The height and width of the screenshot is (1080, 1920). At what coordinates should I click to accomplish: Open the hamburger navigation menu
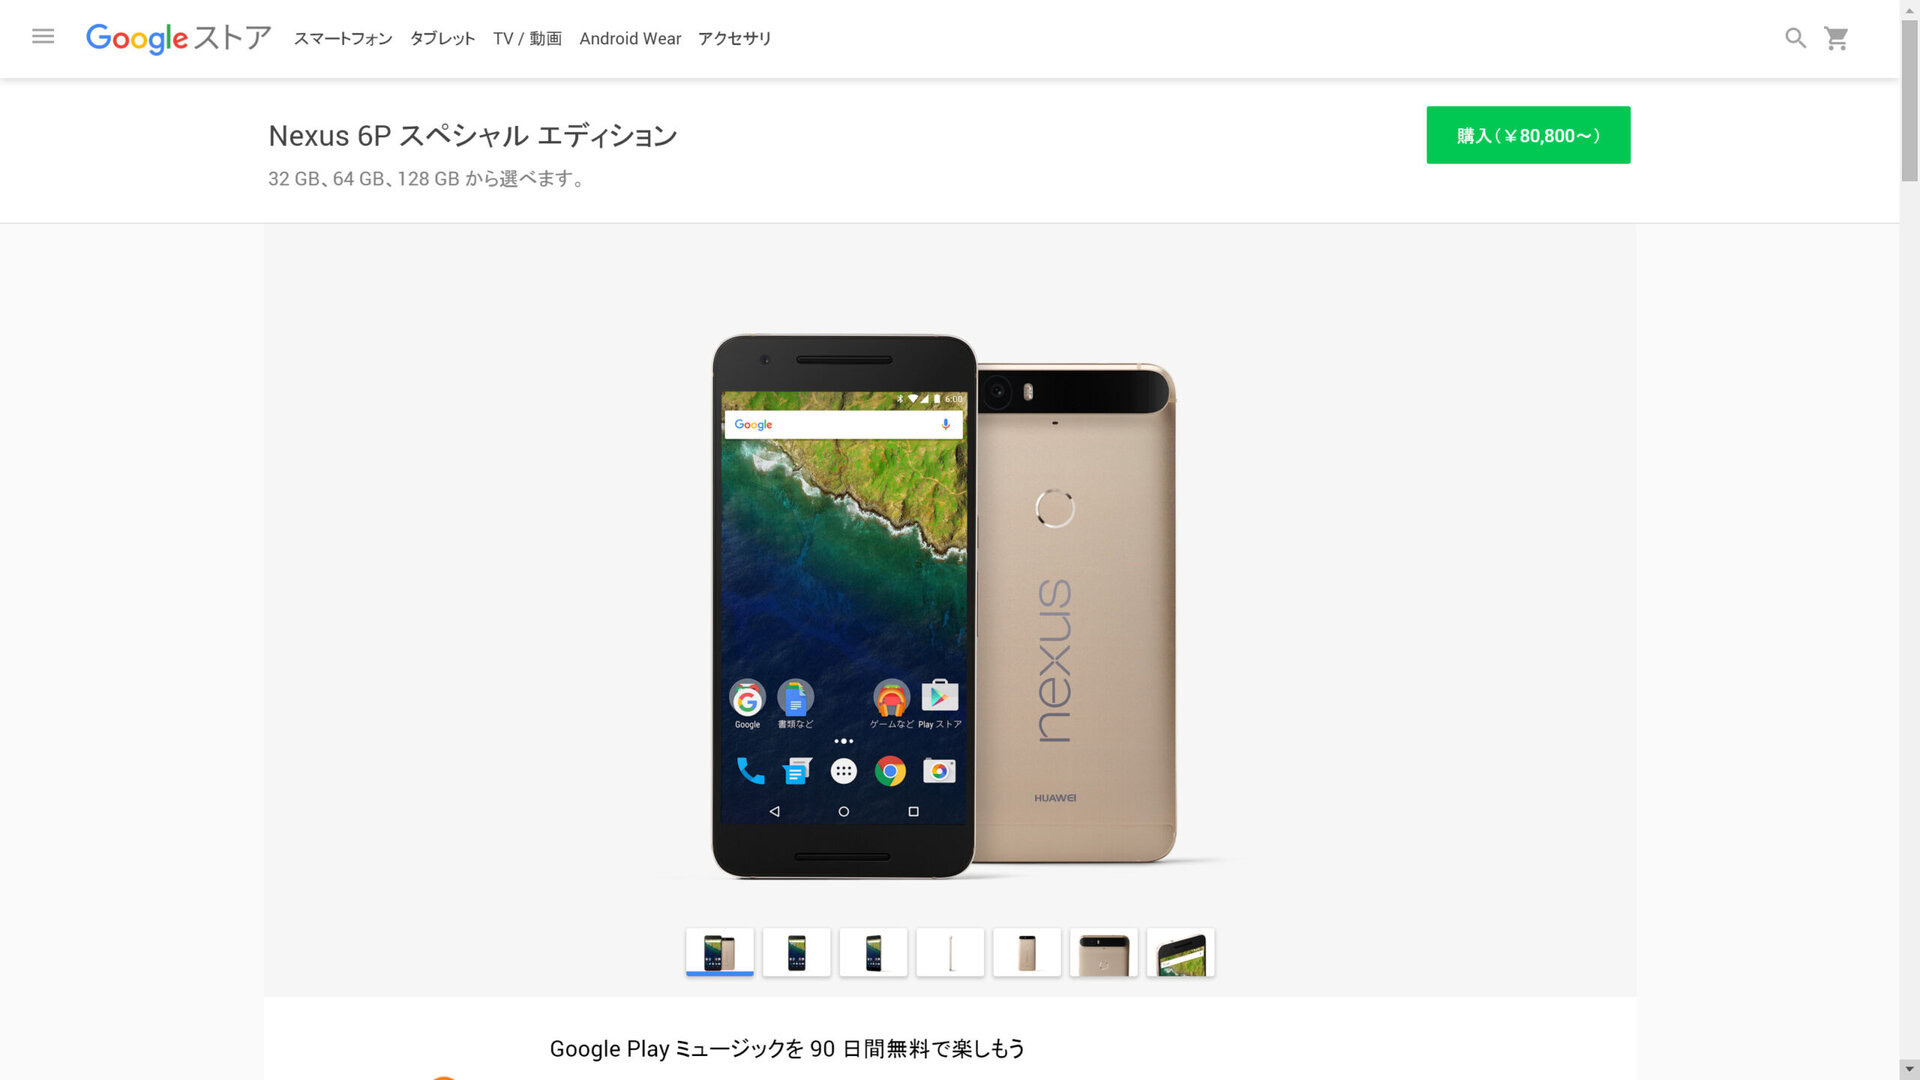(43, 37)
